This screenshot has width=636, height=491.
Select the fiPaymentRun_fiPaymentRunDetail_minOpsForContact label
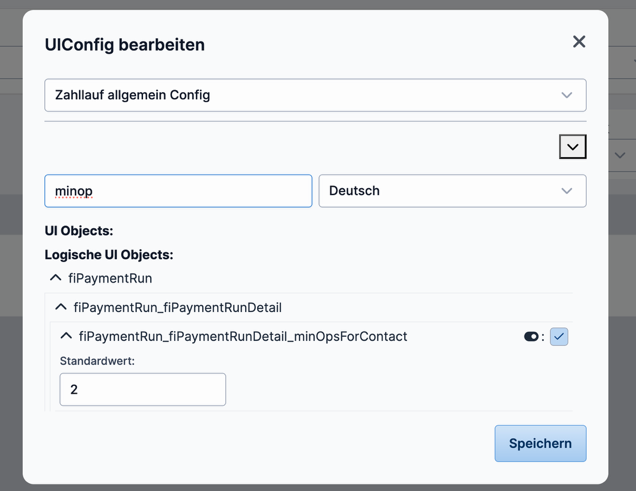click(243, 336)
